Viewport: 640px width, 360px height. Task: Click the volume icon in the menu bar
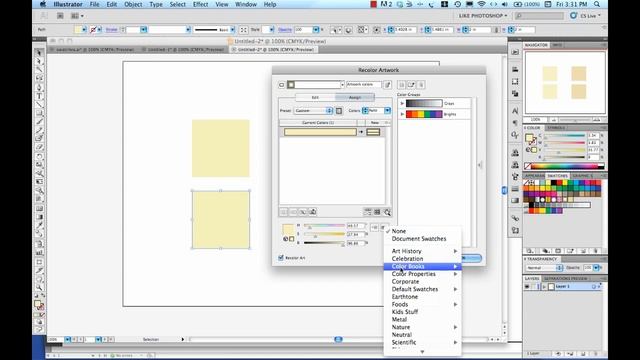(505, 4)
